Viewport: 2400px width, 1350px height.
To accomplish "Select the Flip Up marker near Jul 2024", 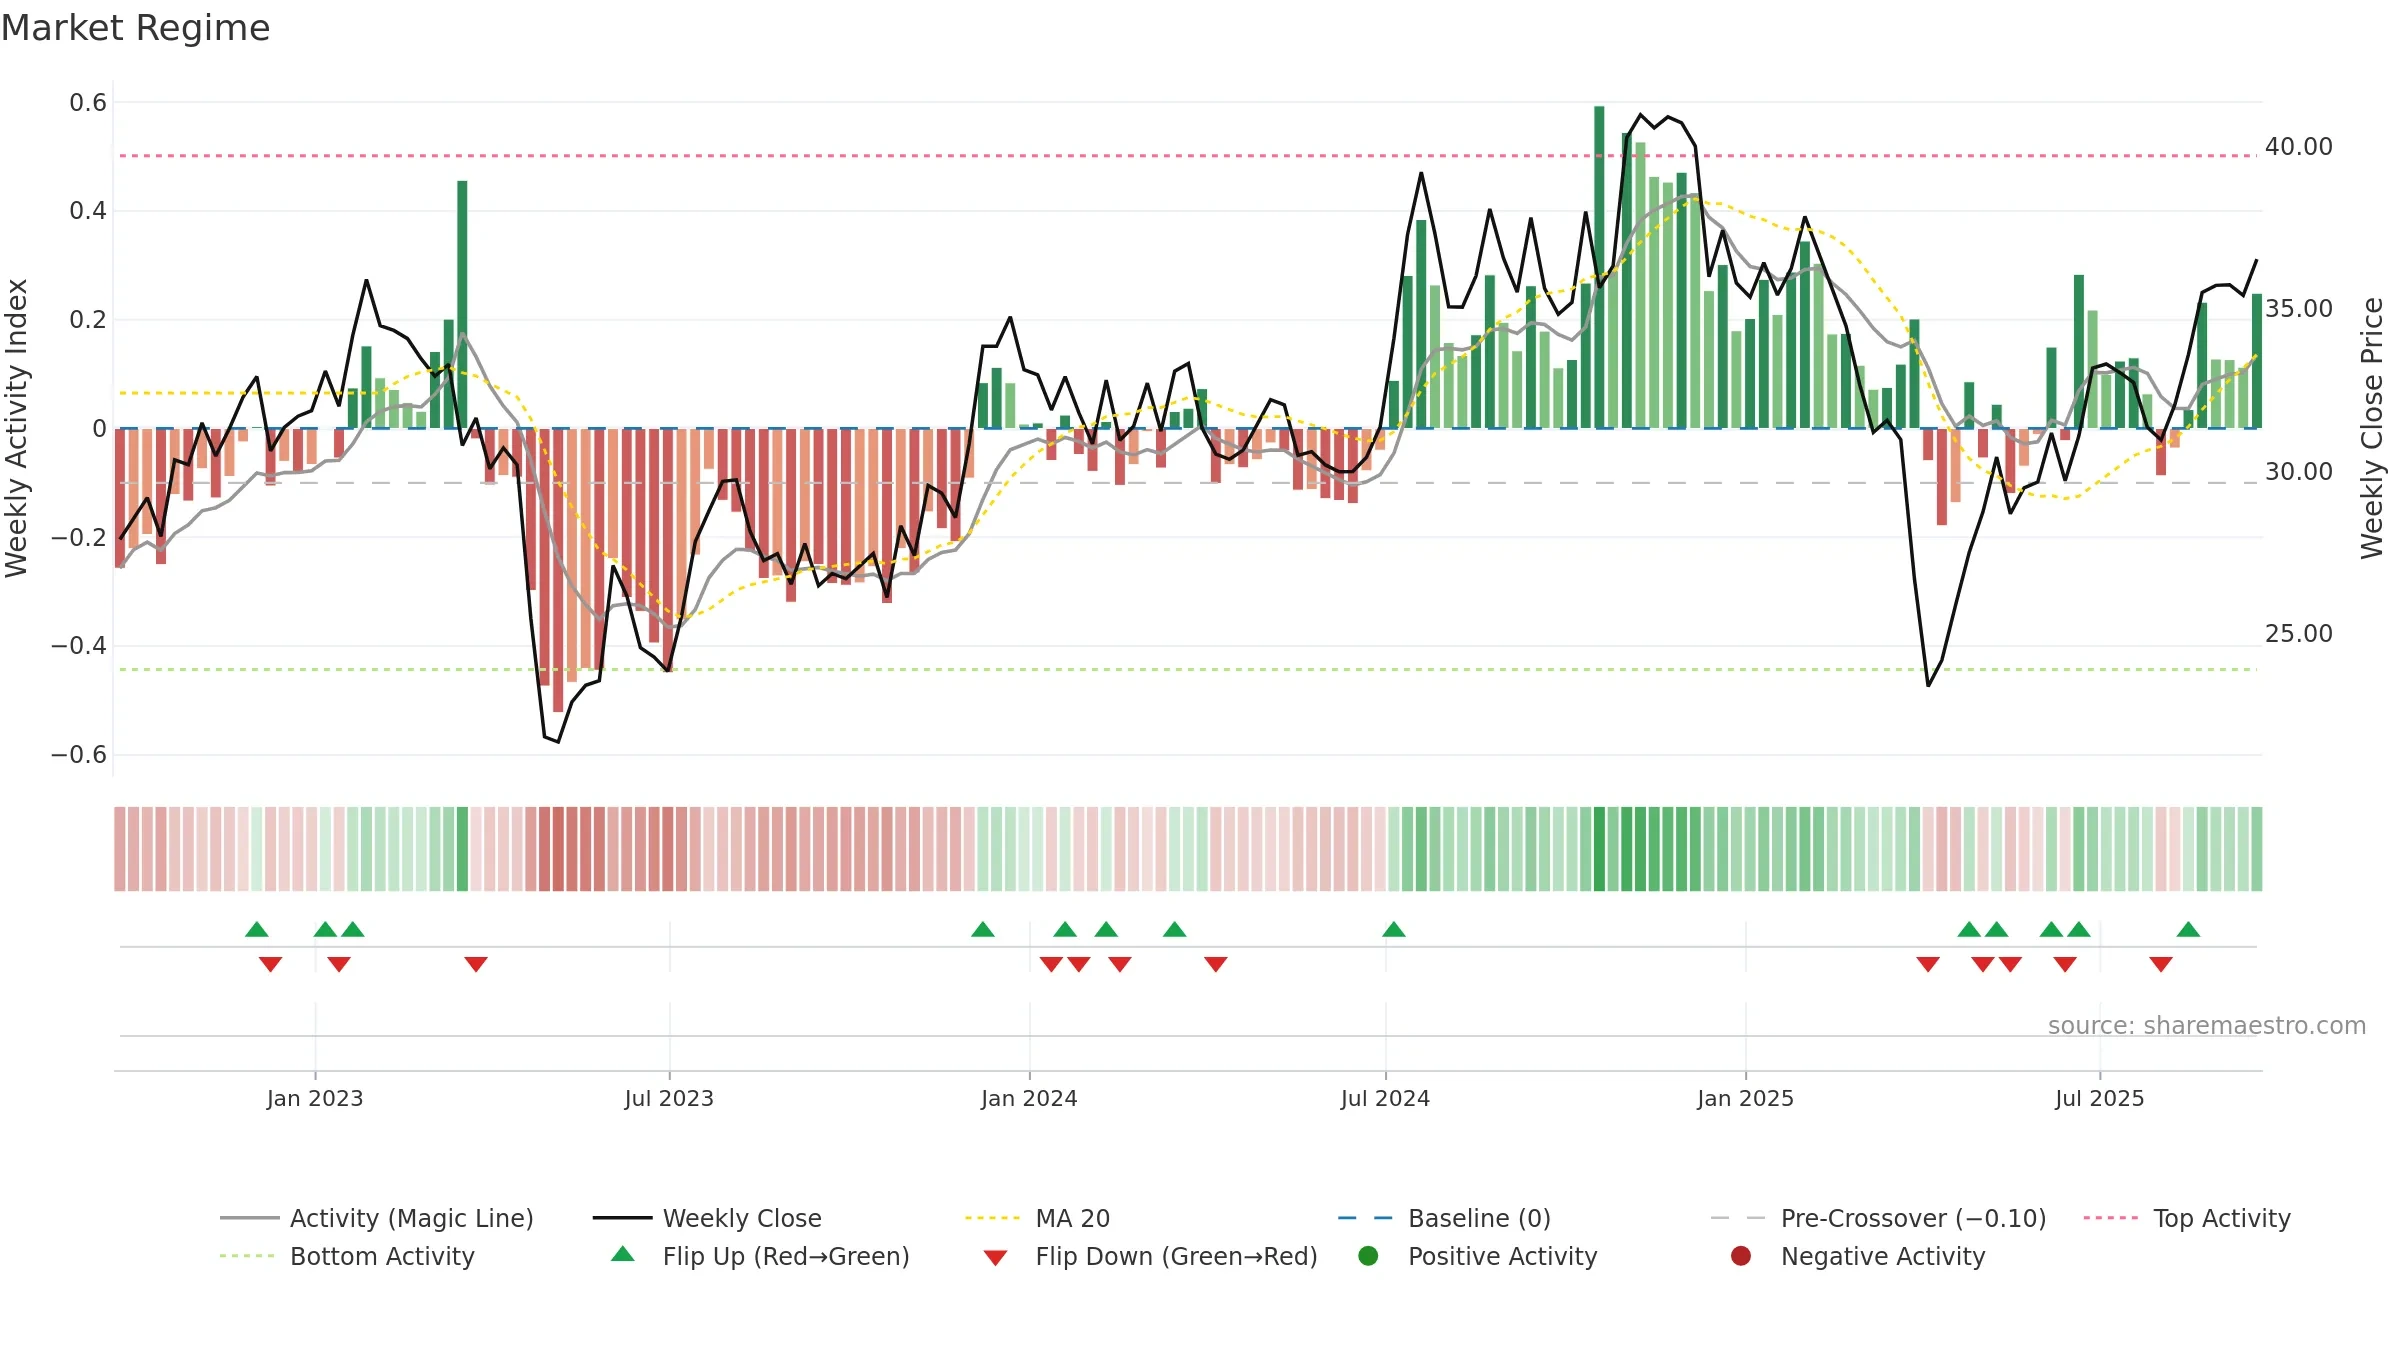I will [1394, 930].
